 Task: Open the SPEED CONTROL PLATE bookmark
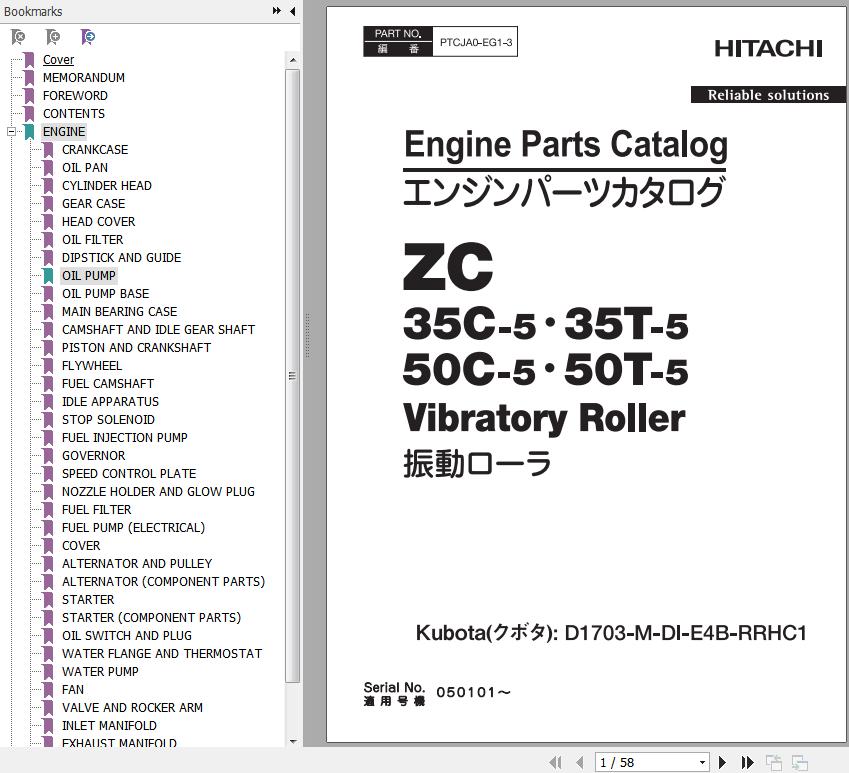[x=129, y=474]
